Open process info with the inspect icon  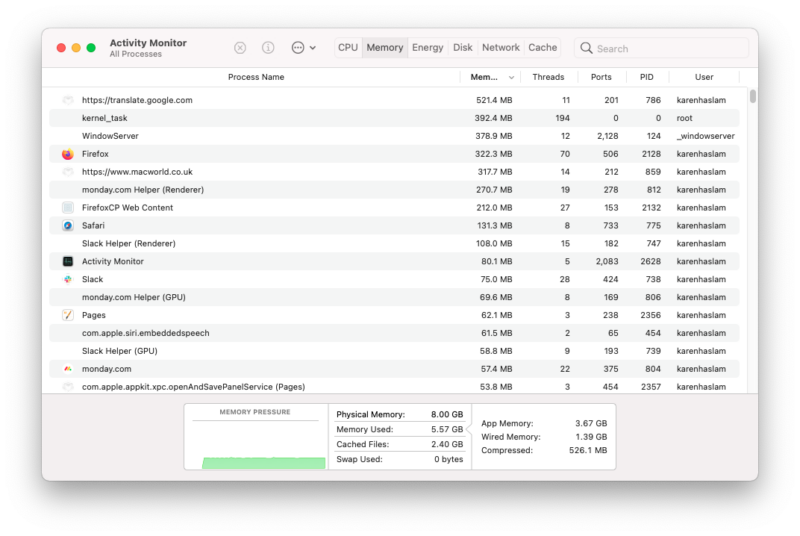tap(268, 48)
